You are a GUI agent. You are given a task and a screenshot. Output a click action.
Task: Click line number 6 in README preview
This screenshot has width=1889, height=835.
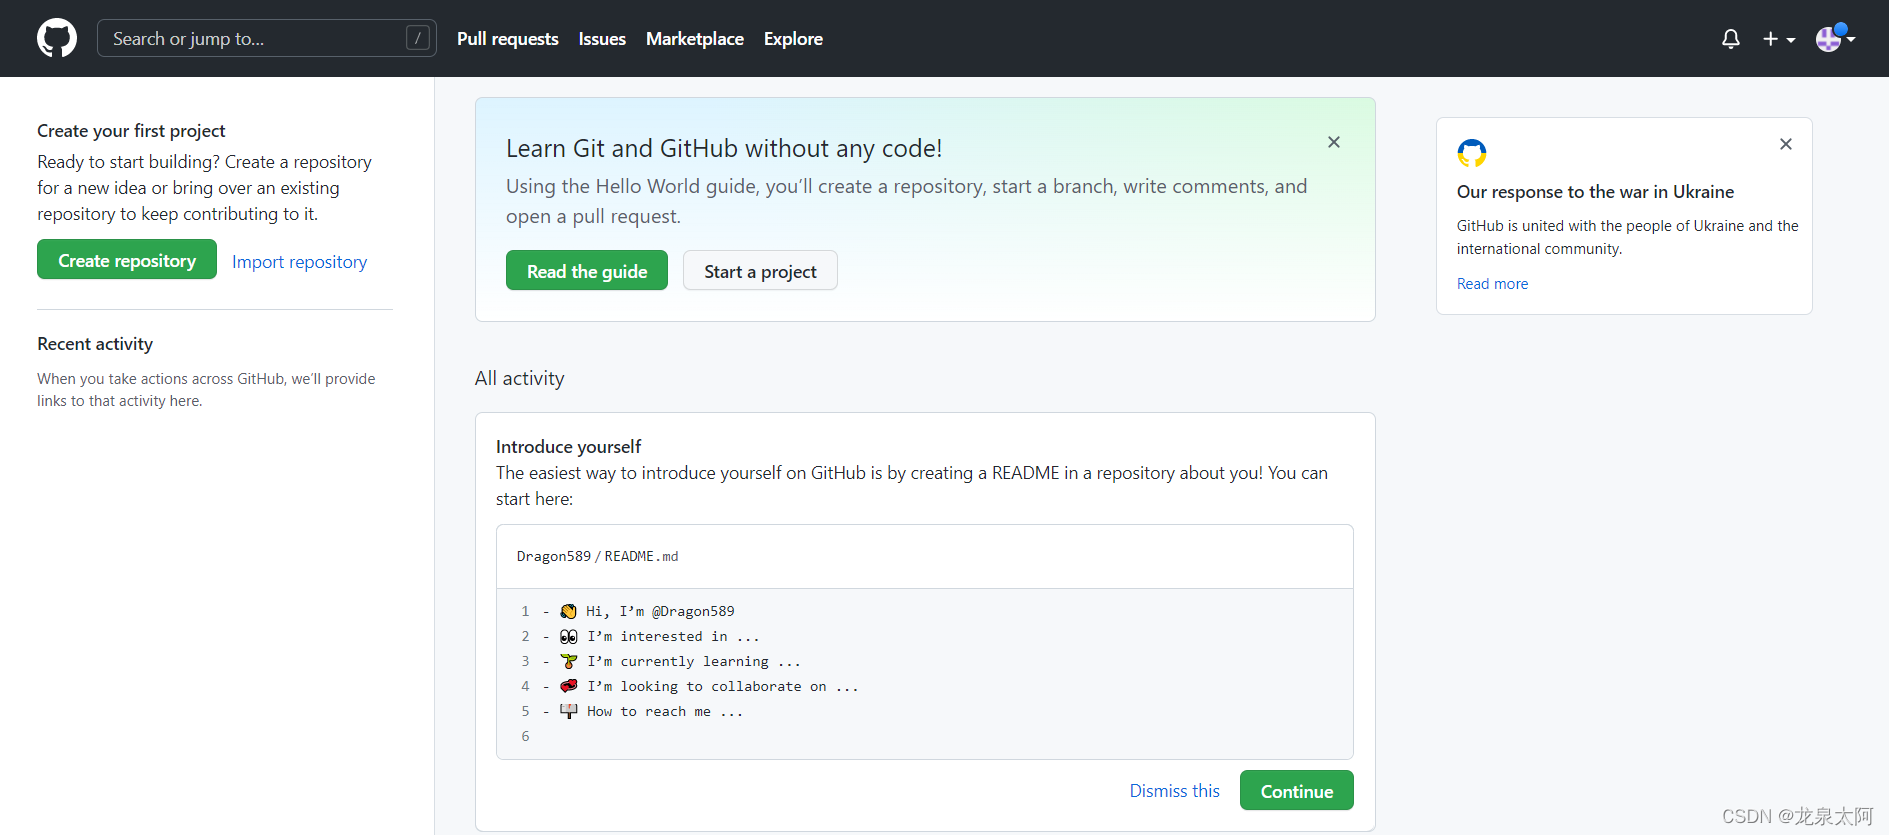pos(525,736)
